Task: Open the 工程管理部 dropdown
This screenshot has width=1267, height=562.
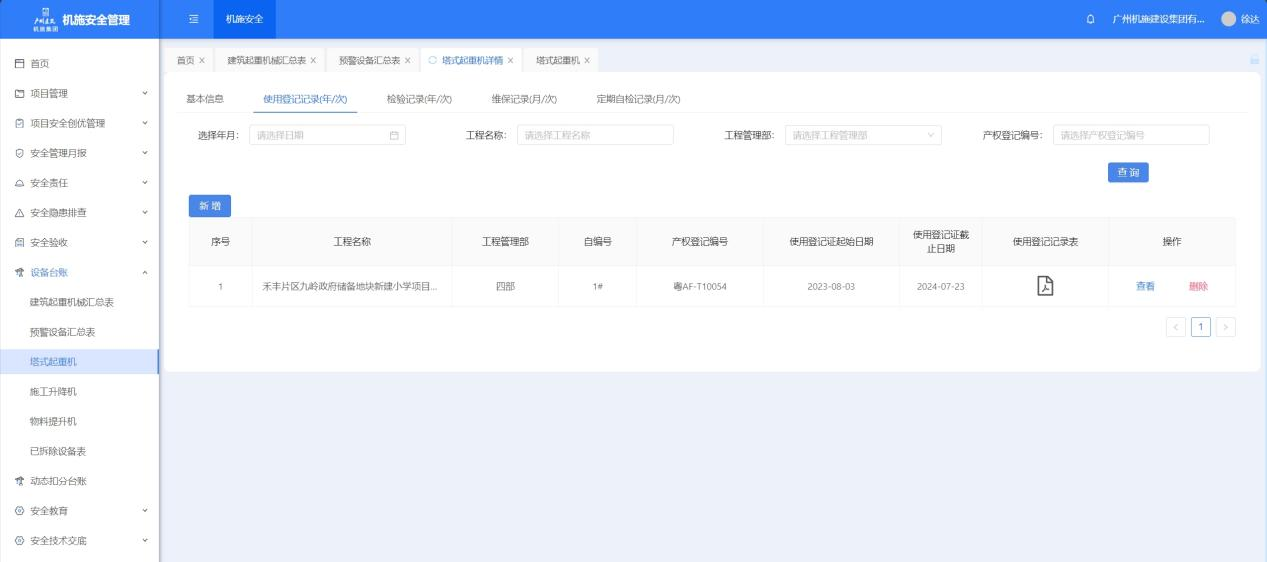Action: (x=862, y=136)
